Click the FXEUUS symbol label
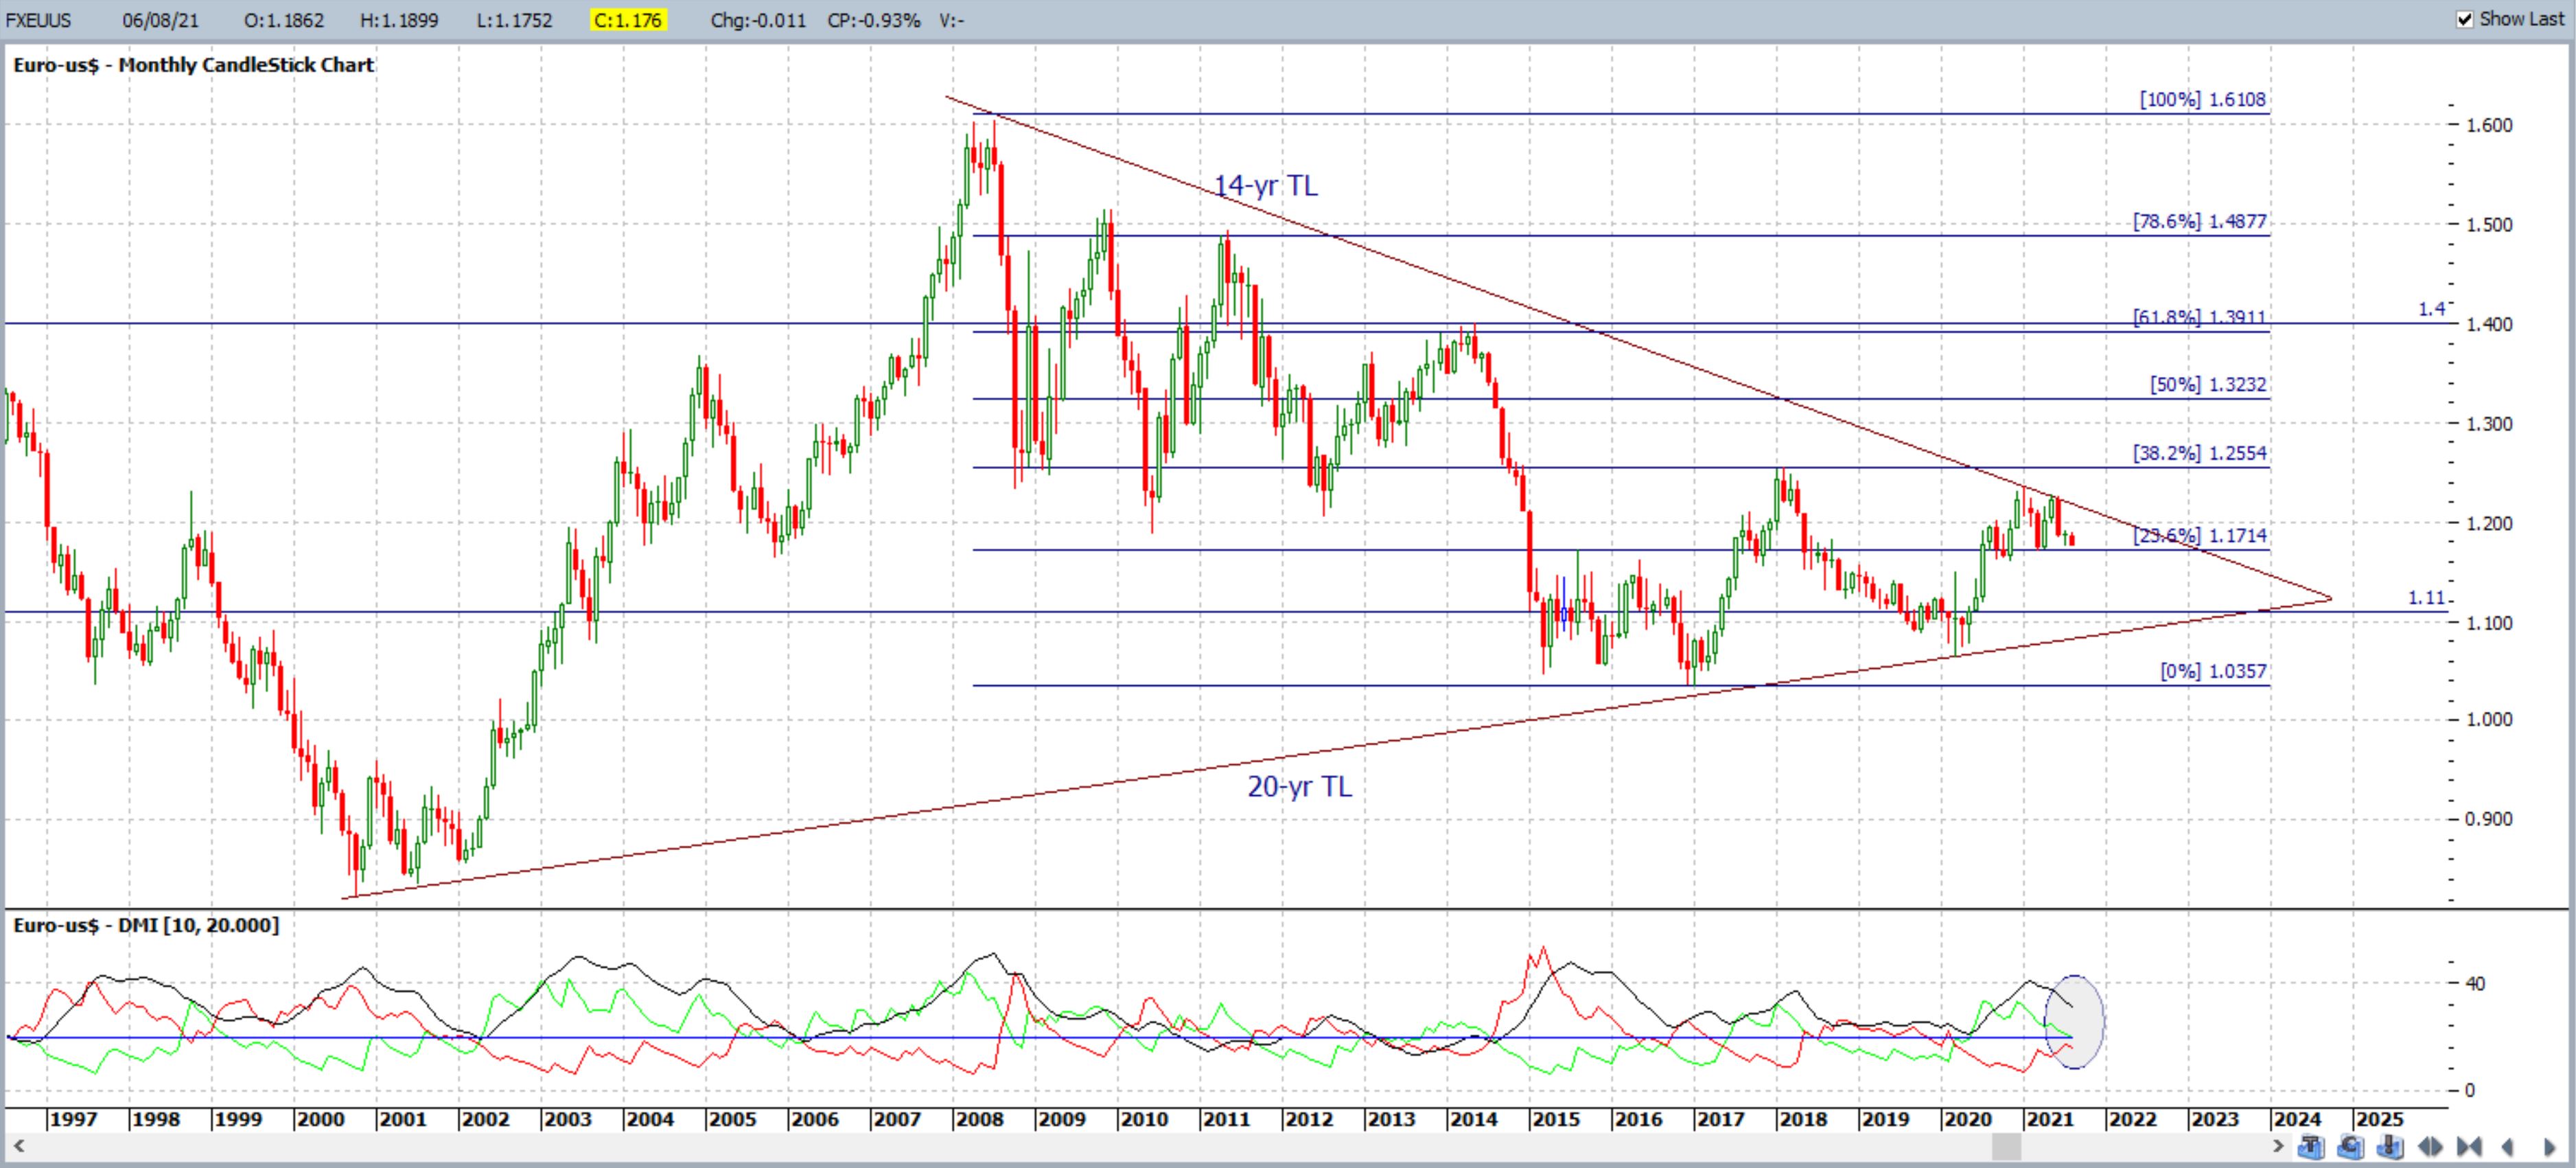Screen dimensions: 2576x1168 [x=38, y=20]
